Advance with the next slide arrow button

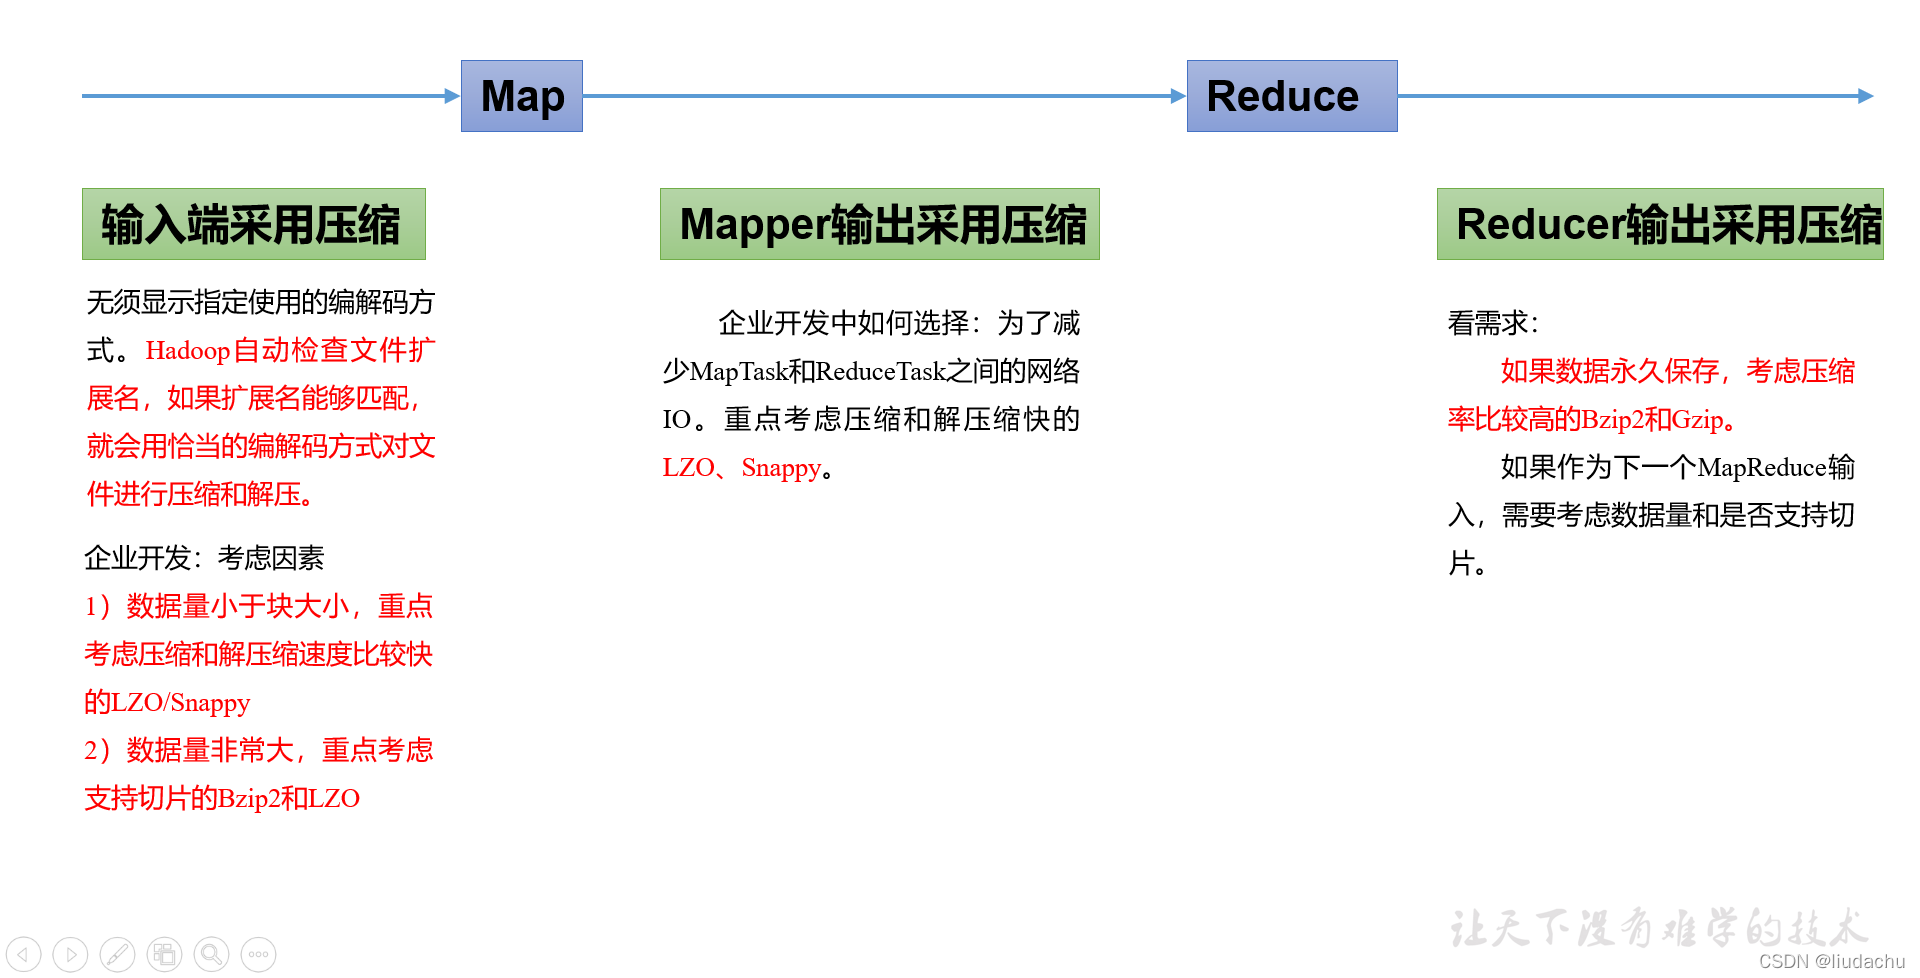click(x=71, y=954)
